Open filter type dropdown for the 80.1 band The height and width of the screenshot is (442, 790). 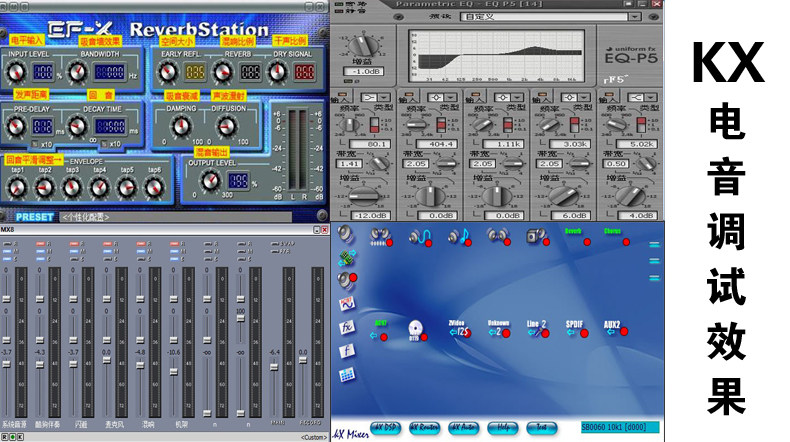tap(384, 97)
